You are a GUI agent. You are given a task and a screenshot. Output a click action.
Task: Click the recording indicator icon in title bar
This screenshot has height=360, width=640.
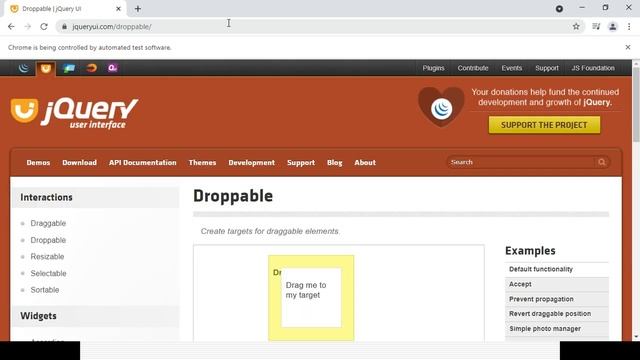pyautogui.click(x=559, y=9)
